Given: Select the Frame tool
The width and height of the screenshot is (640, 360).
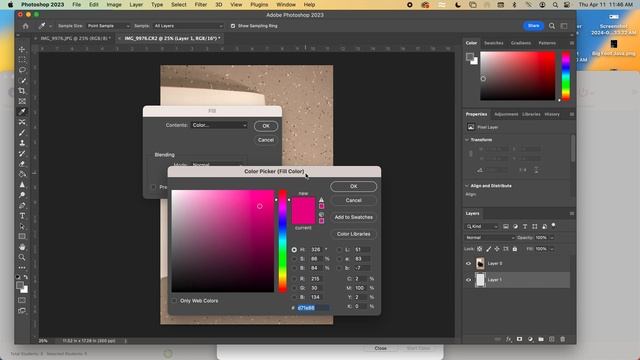Looking at the screenshot, I should 22,101.
